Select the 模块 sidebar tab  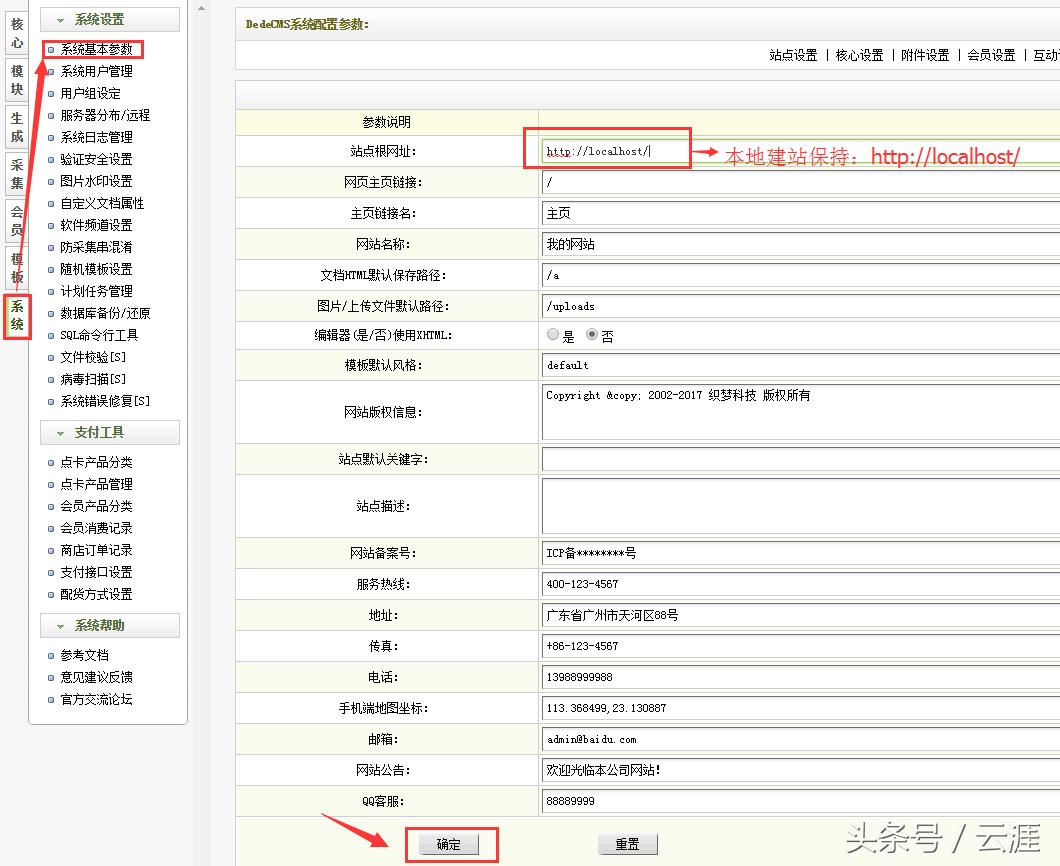coord(15,78)
